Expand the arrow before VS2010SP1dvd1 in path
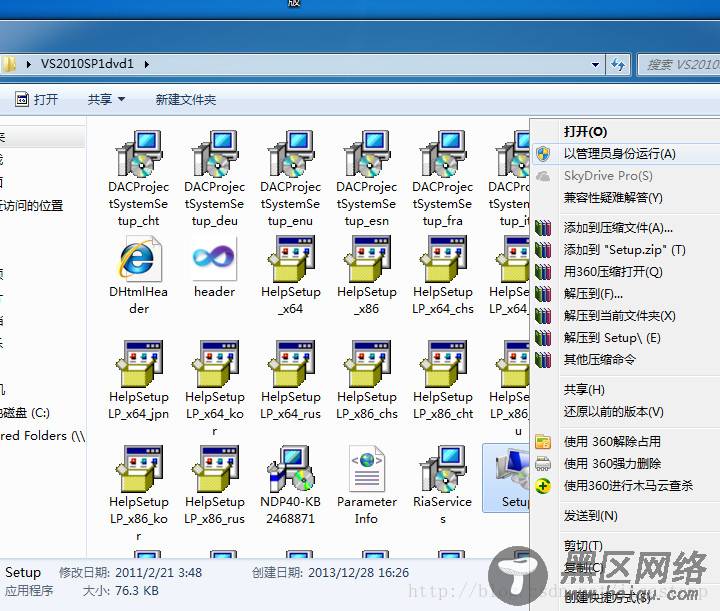This screenshot has width=720, height=611. point(29,64)
